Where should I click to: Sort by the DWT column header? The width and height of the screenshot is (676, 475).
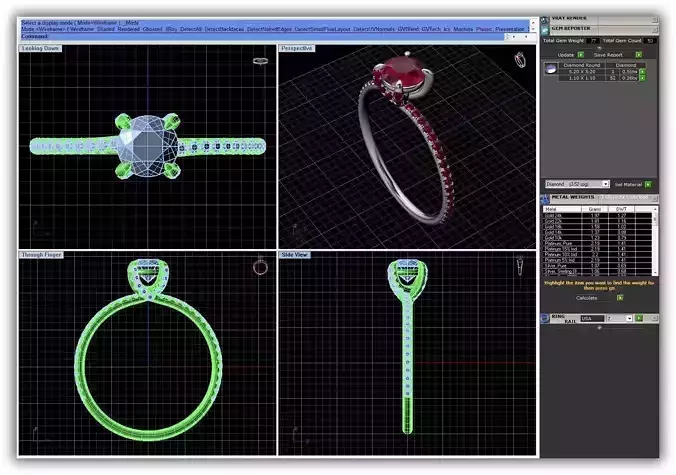click(x=621, y=209)
